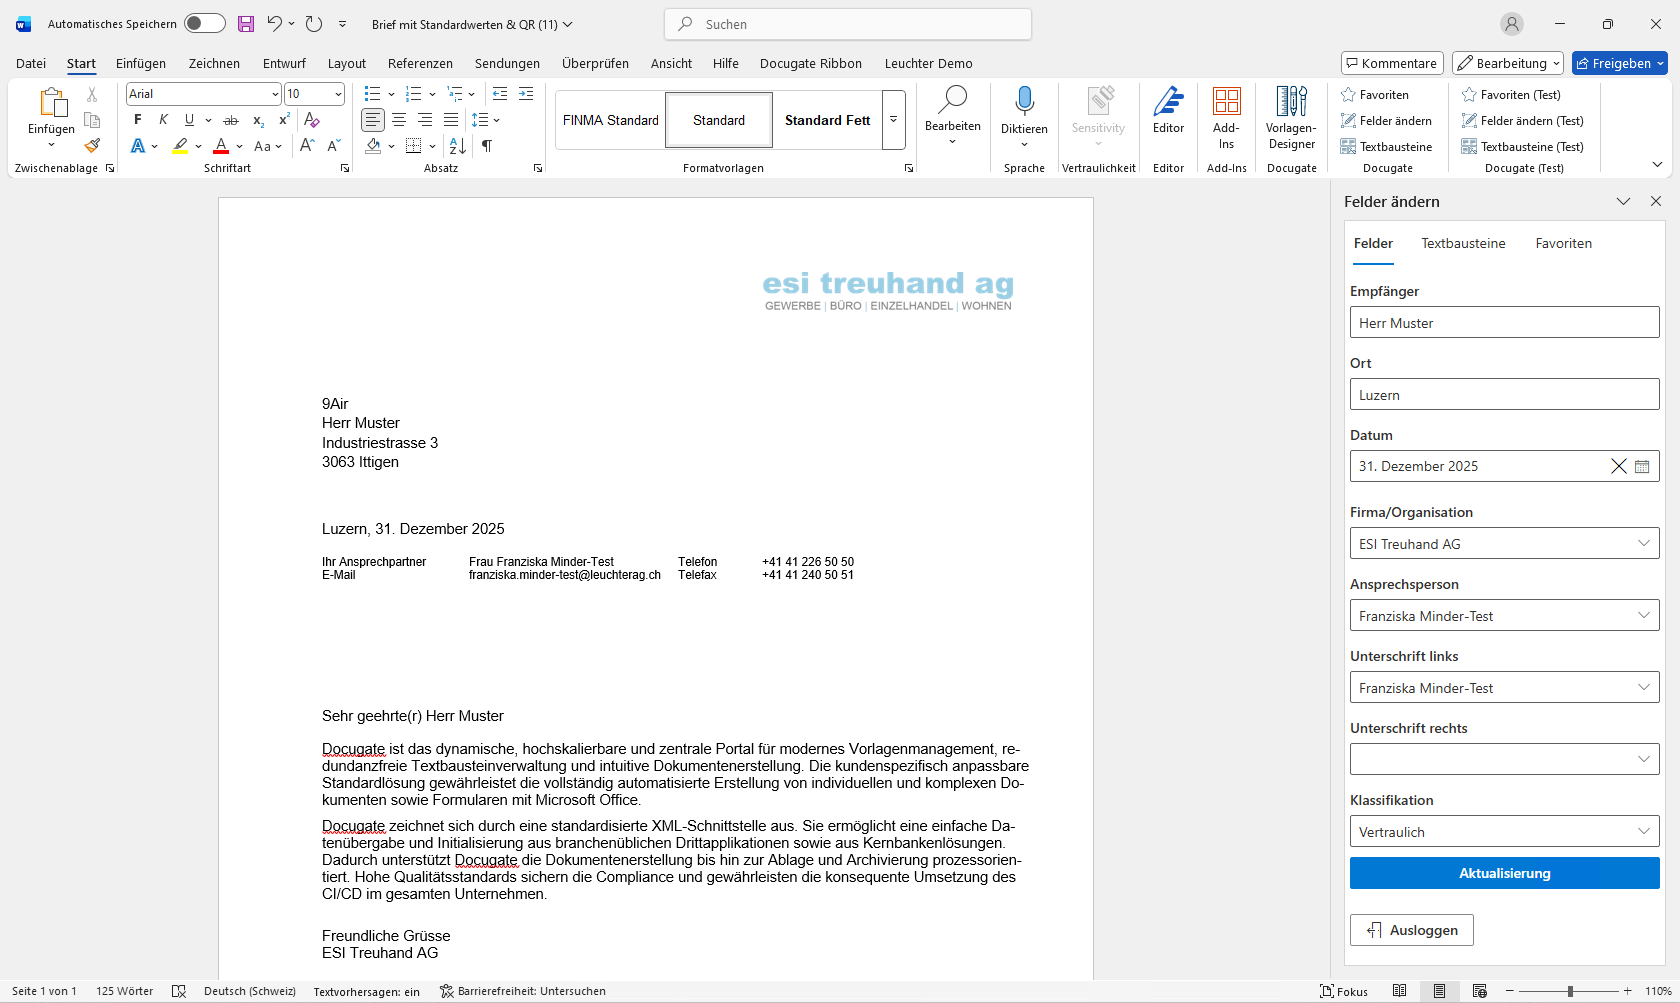The image size is (1680, 1003).
Task: Click inside the Empfänger input field
Action: point(1503,322)
